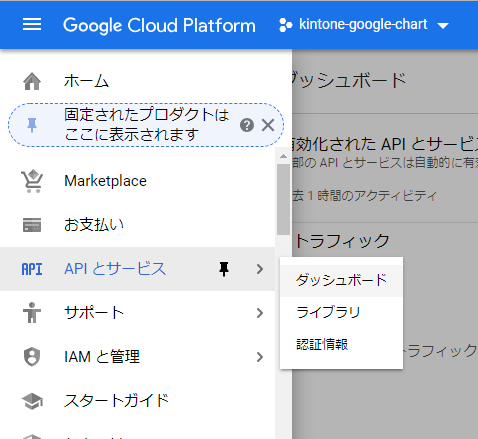Expand the サポート submenu chevron
Viewport: 478px width, 439px height.
[x=260, y=313]
